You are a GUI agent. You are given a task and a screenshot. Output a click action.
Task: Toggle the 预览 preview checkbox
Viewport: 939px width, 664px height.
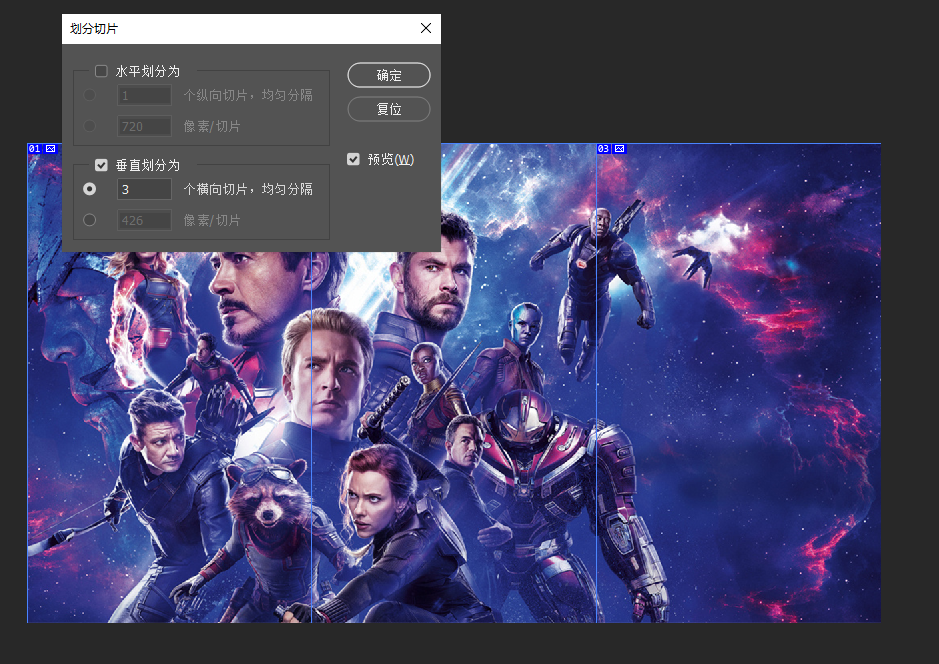pyautogui.click(x=353, y=159)
